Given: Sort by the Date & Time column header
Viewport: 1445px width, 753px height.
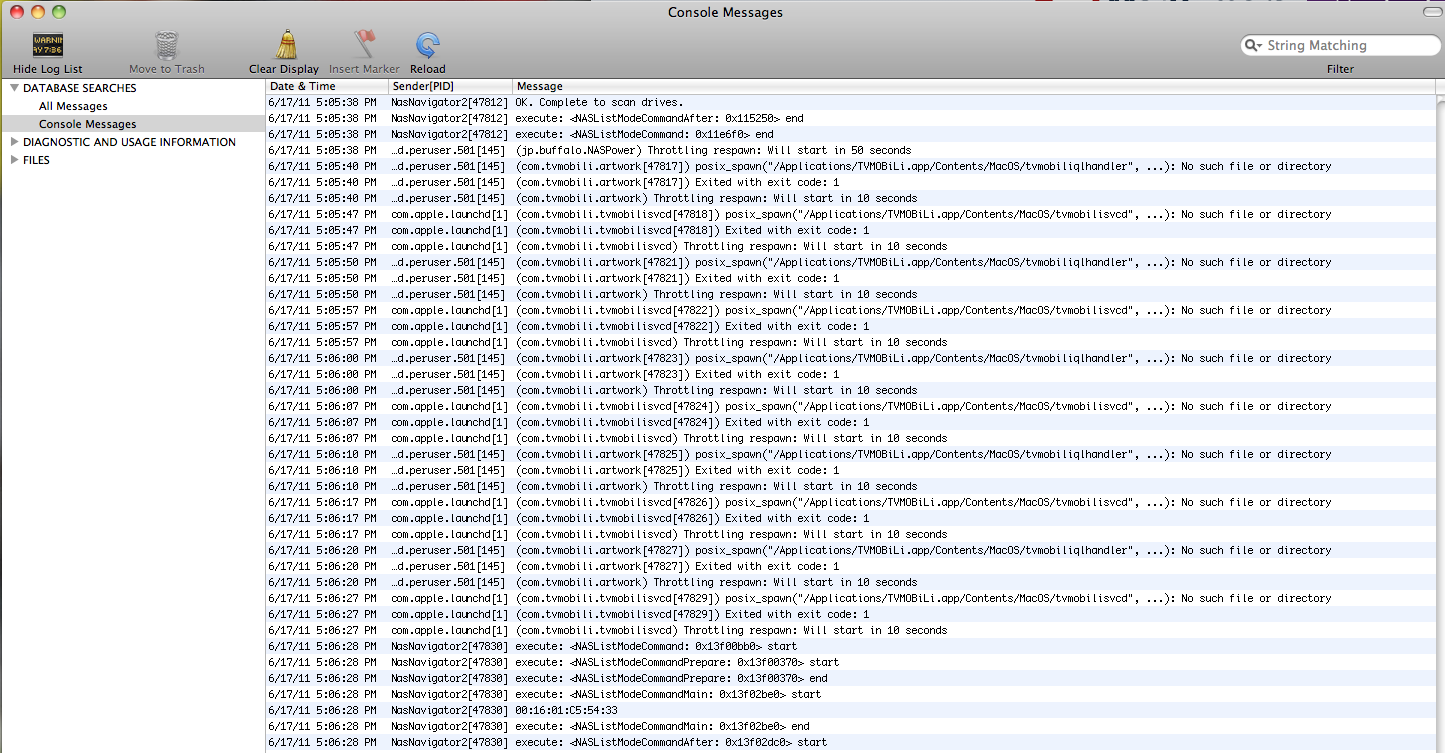Looking at the screenshot, I should click(327, 87).
